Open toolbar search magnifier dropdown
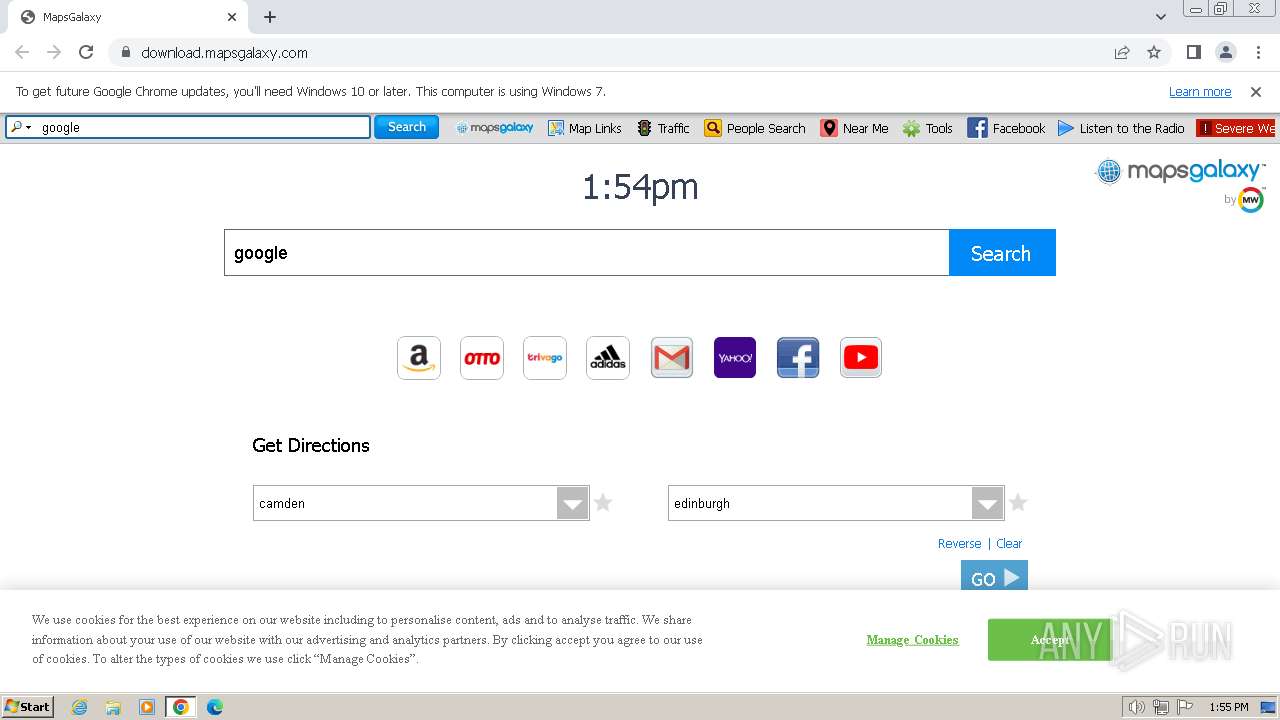The width and height of the screenshot is (1280, 720). [21, 127]
